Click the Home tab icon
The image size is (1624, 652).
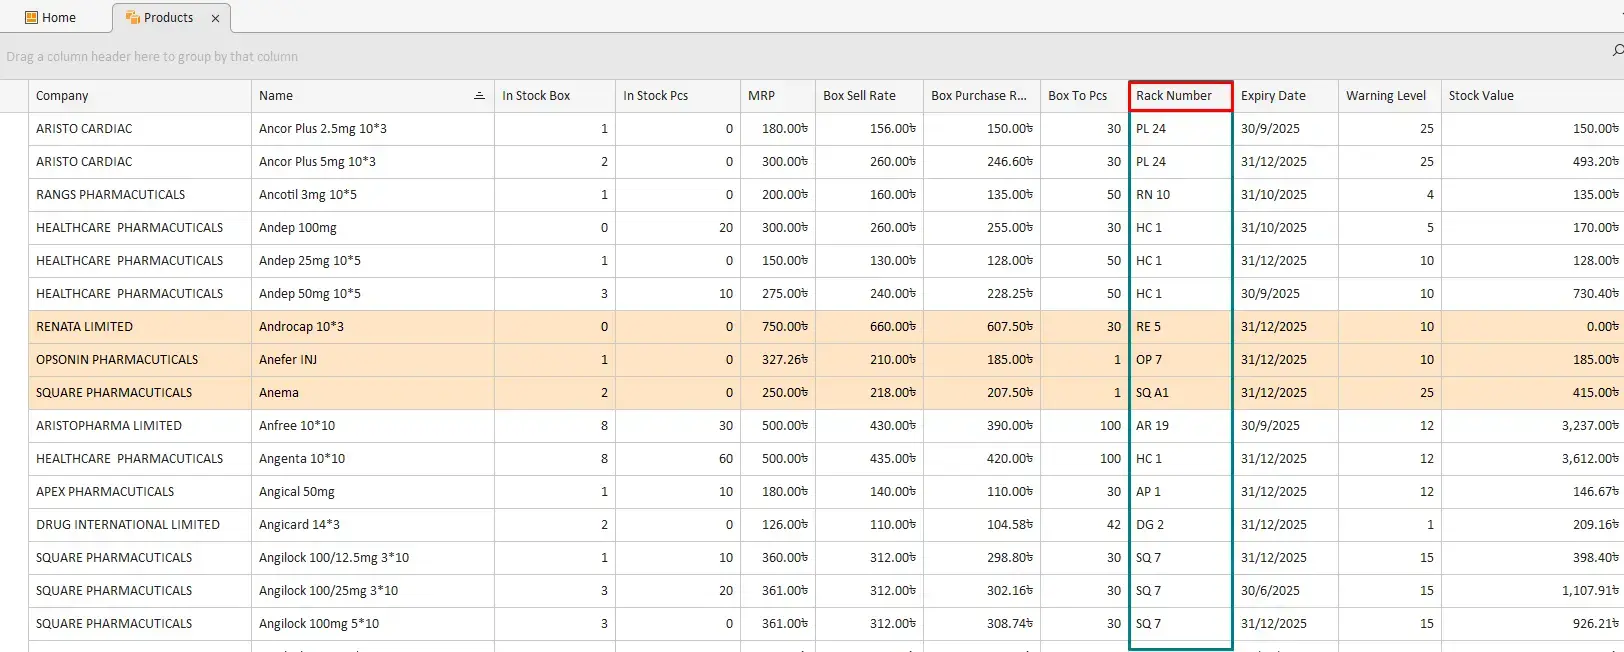(x=31, y=18)
